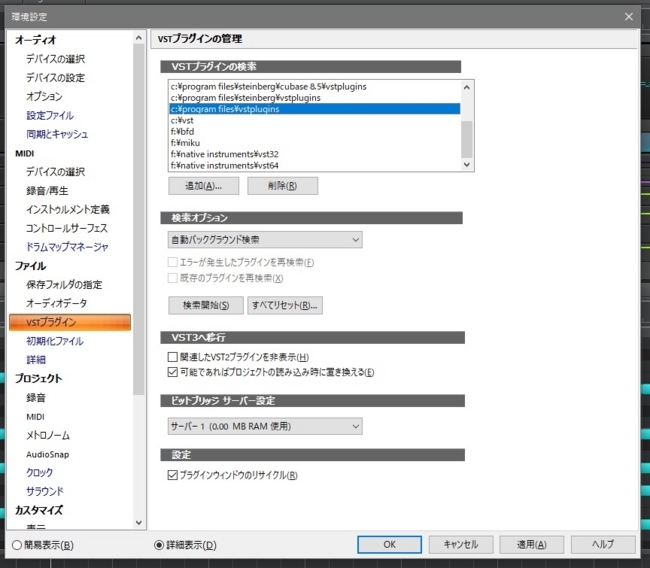Image resolution: width=650 pixels, height=568 pixels.
Task: Open デバイスの設定 page
Action: [x=56, y=78]
